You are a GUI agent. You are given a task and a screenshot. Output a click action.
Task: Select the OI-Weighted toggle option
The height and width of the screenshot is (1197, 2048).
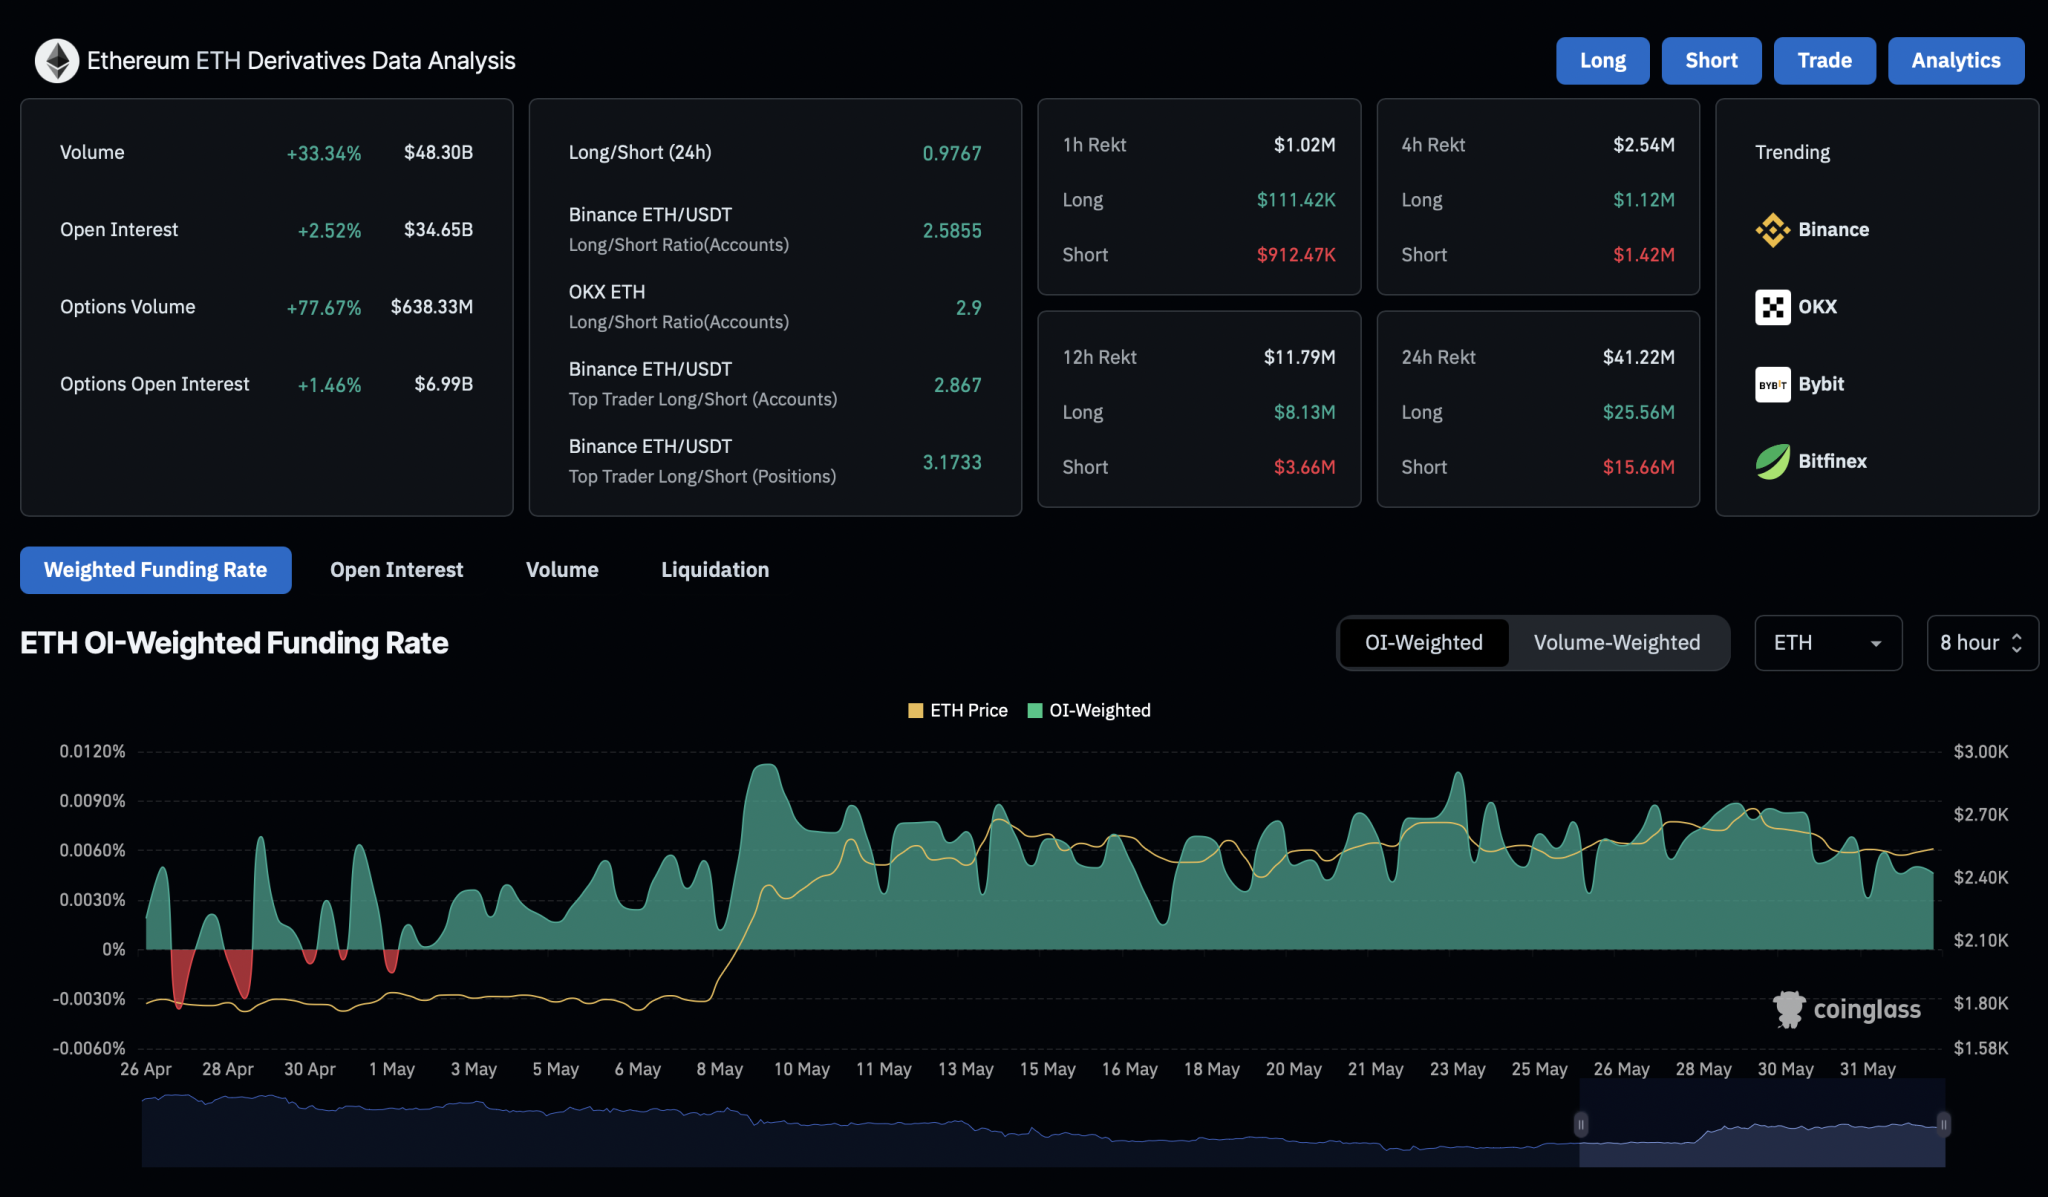tap(1423, 643)
